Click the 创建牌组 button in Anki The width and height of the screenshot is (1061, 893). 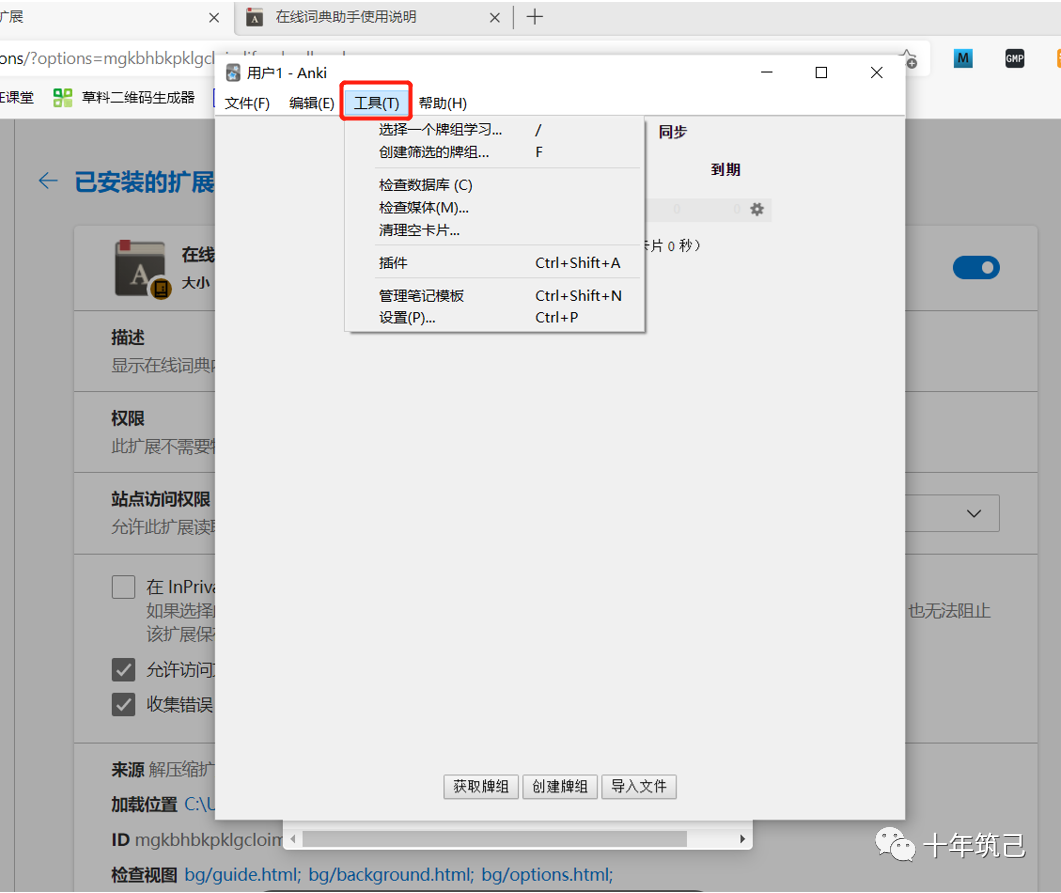click(x=560, y=786)
